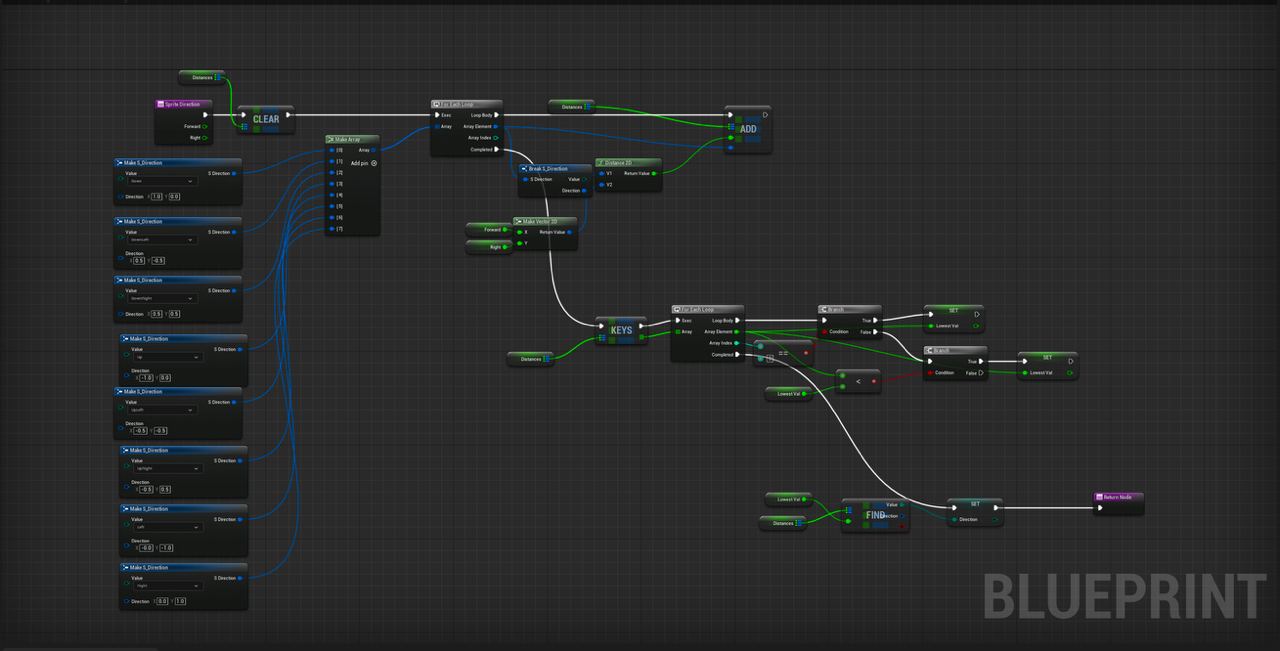This screenshot has height=651, width=1280.
Task: Click Y field -0.5 in DownLeft direction node
Action: tap(159, 261)
